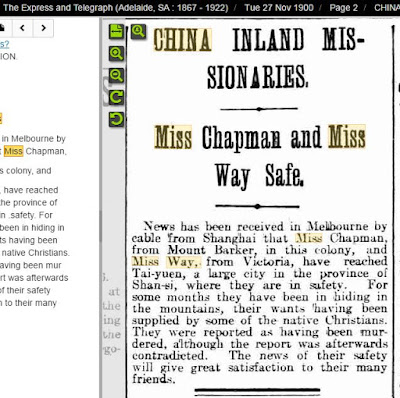Viewport: 400px width, 398px height.
Task: Click the line 'supplied by some of the native'
Action: pyautogui.click(x=260, y=320)
